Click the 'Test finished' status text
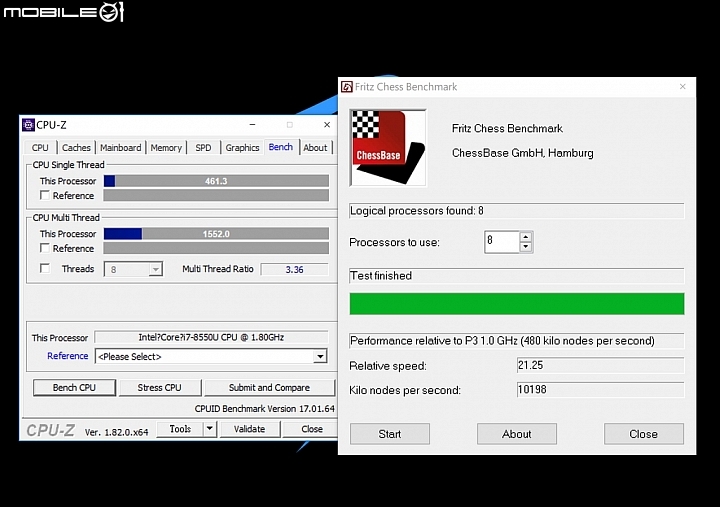Viewport: 720px width, 507px height. [381, 276]
